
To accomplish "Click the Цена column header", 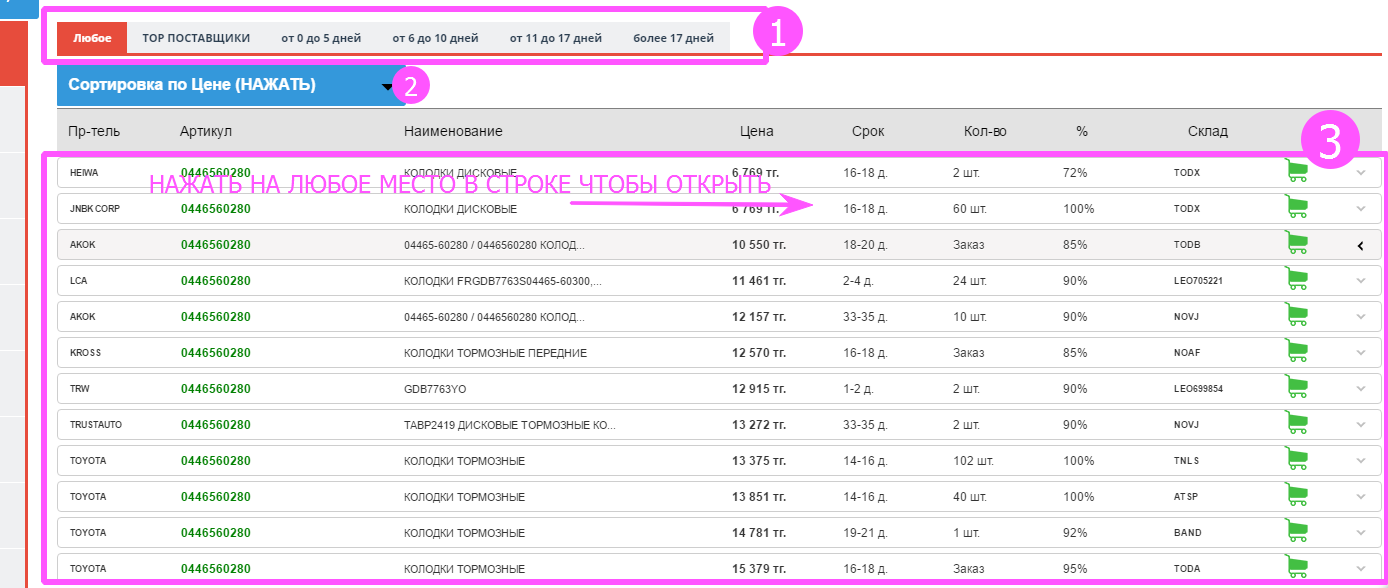I will [756, 131].
